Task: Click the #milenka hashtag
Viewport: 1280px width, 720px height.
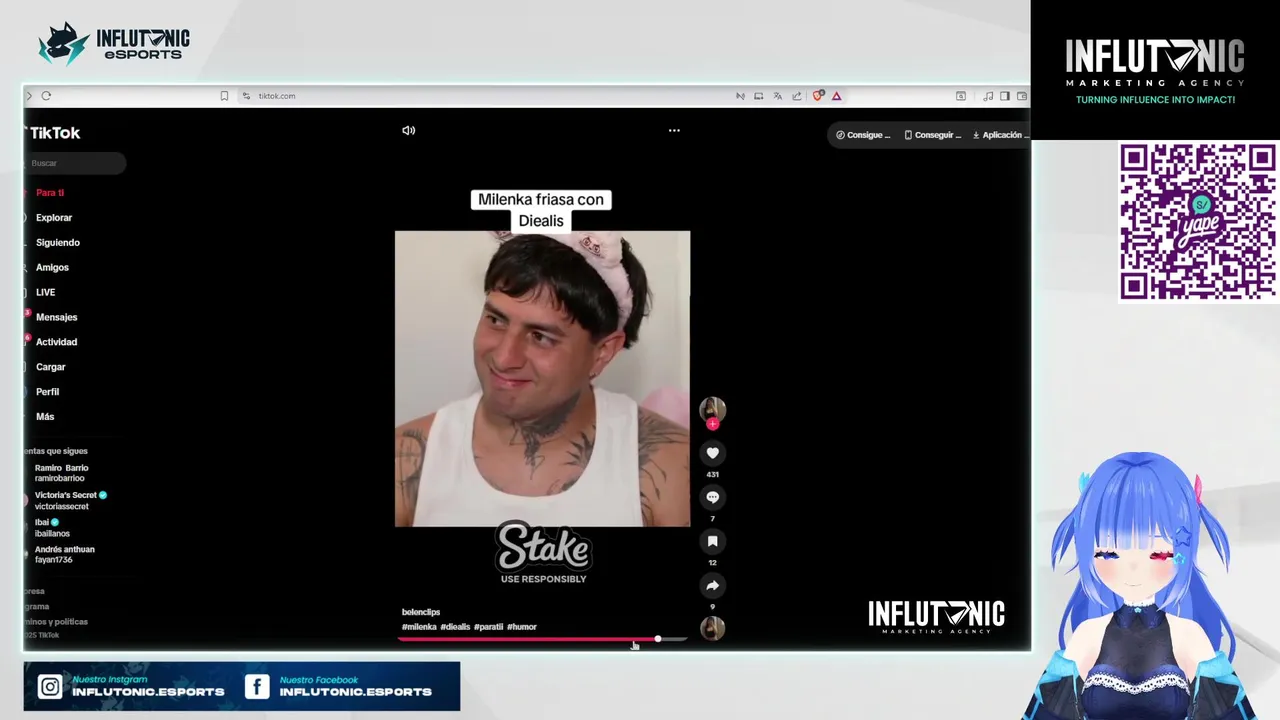Action: [419, 627]
